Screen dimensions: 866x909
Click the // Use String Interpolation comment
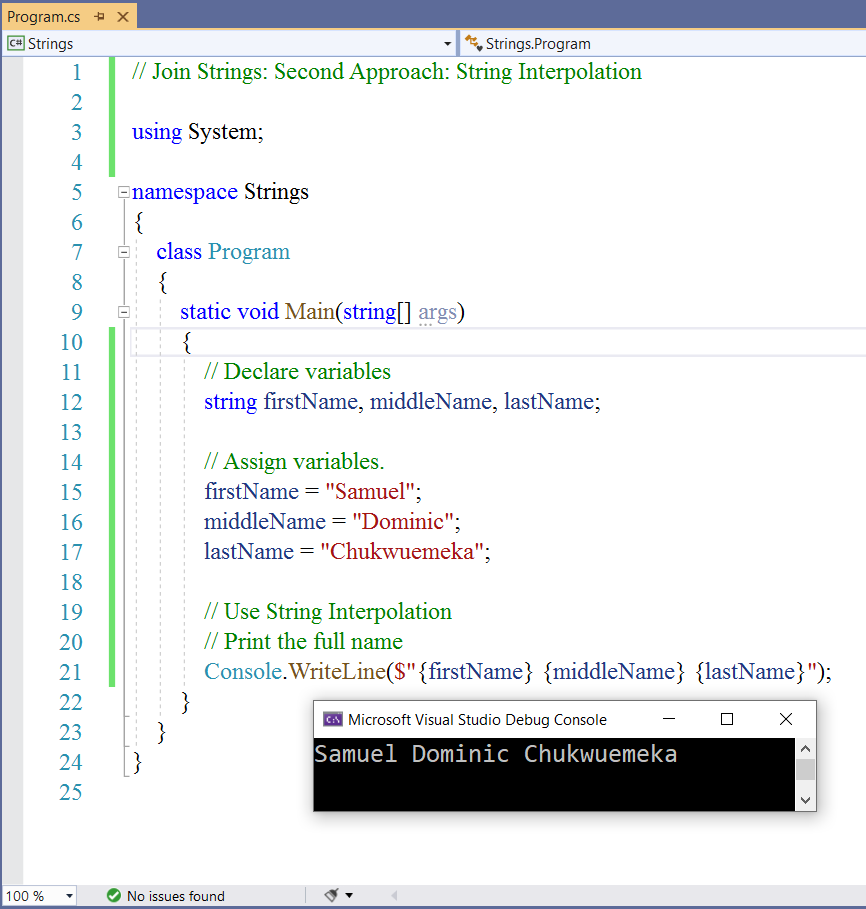pyautogui.click(x=328, y=612)
